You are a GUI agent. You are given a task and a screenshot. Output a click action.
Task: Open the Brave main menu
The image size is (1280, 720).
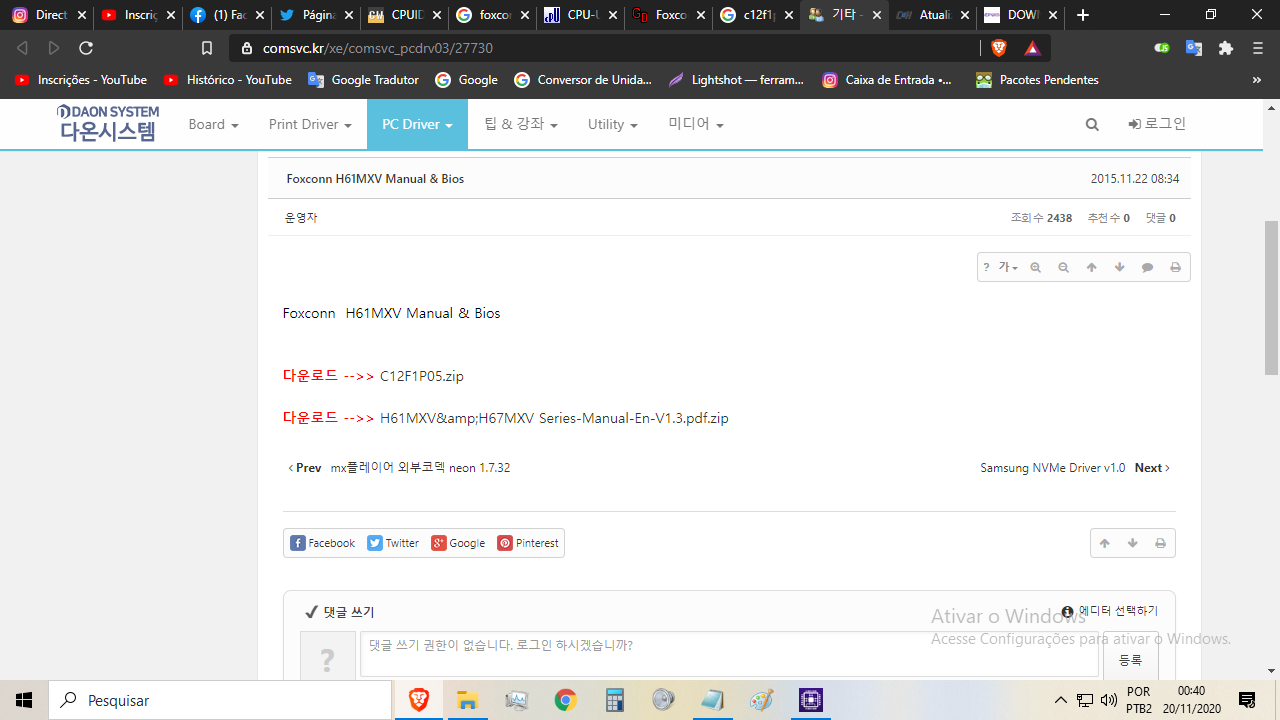click(x=1258, y=48)
